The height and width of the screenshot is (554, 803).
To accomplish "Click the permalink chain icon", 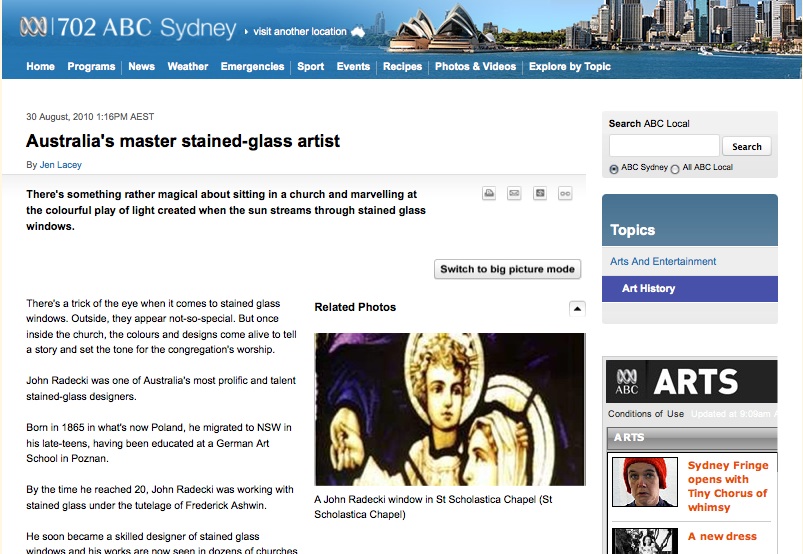I will coord(565,194).
